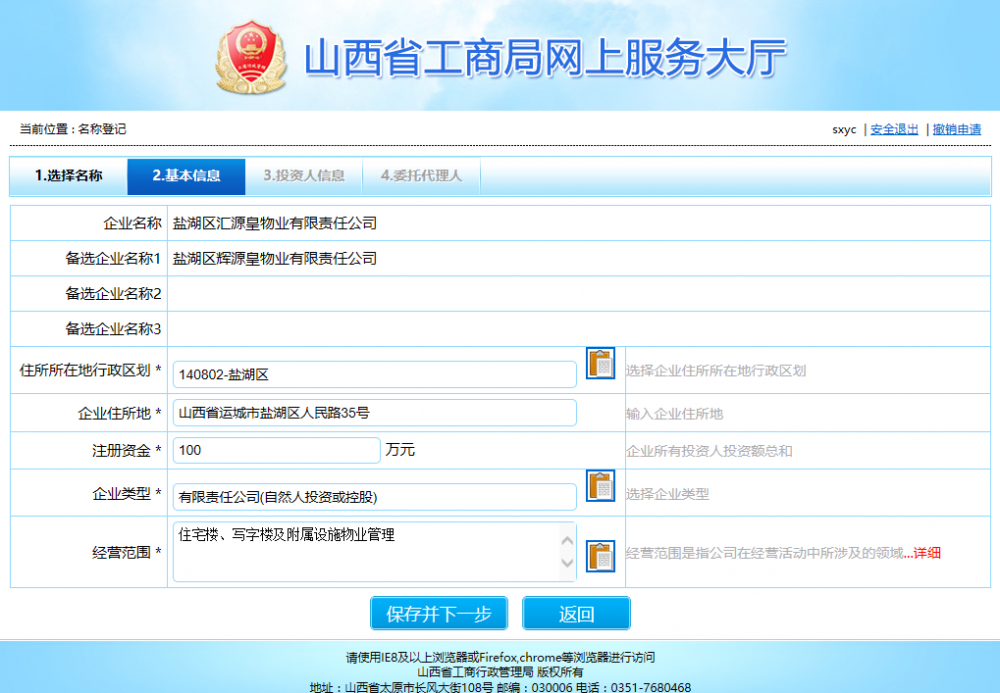View the 详细 link for business scope

[926, 553]
